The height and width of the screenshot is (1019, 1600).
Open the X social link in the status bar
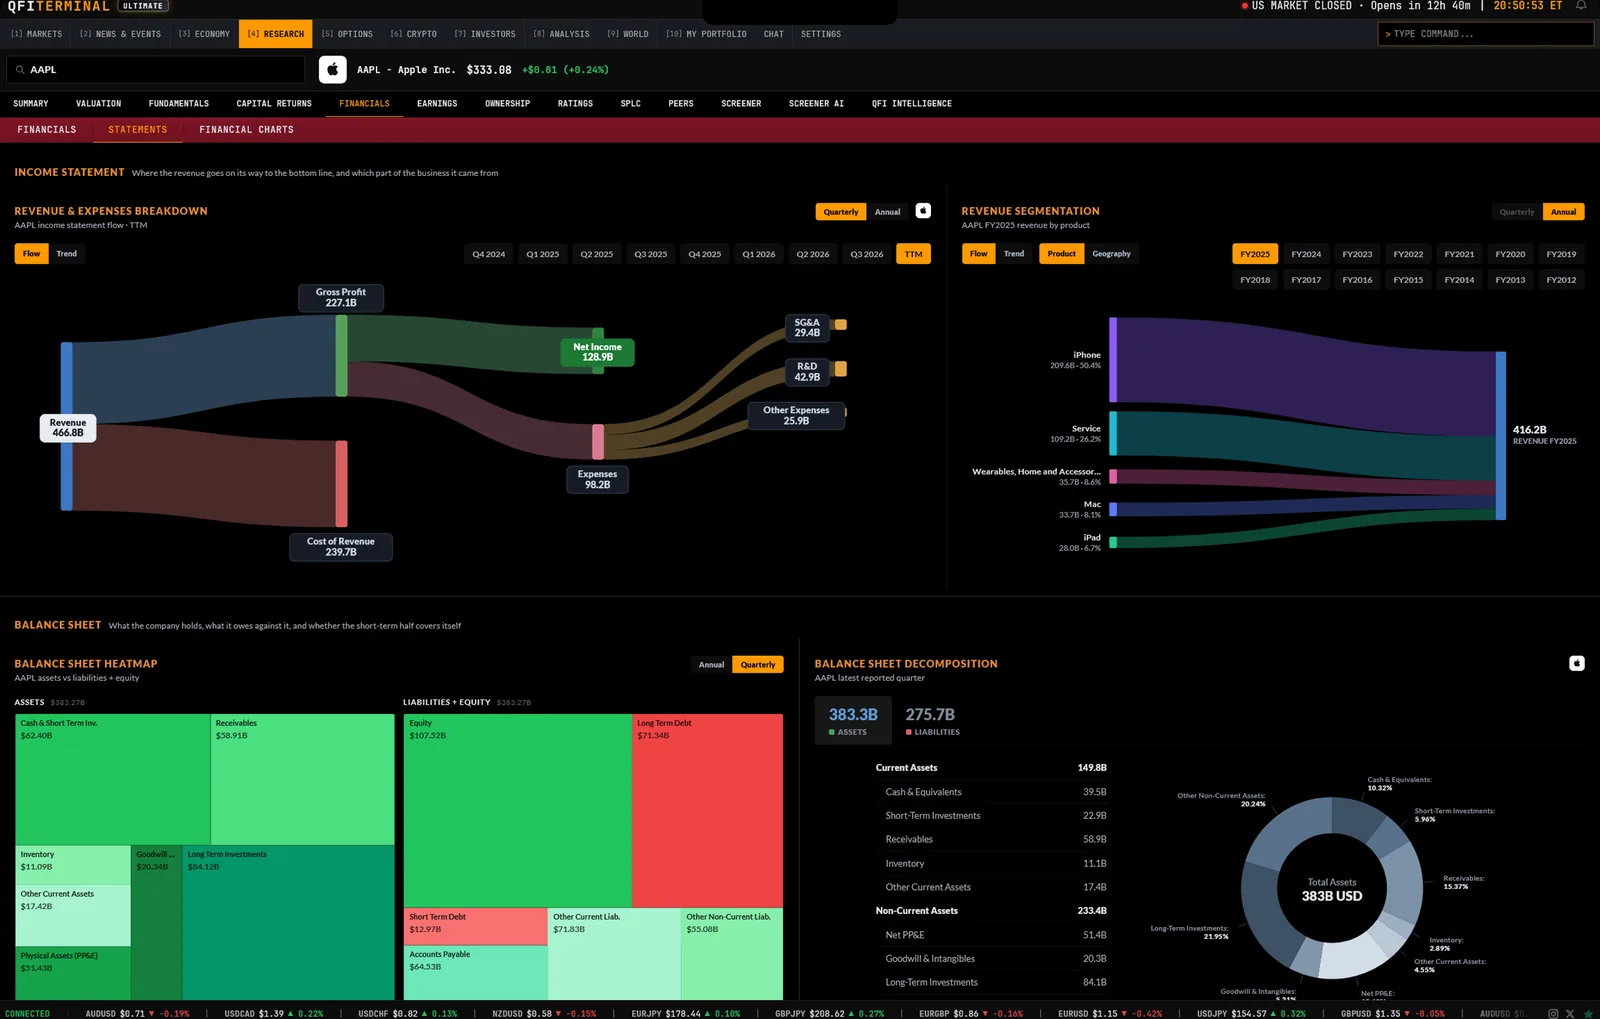click(1570, 1013)
